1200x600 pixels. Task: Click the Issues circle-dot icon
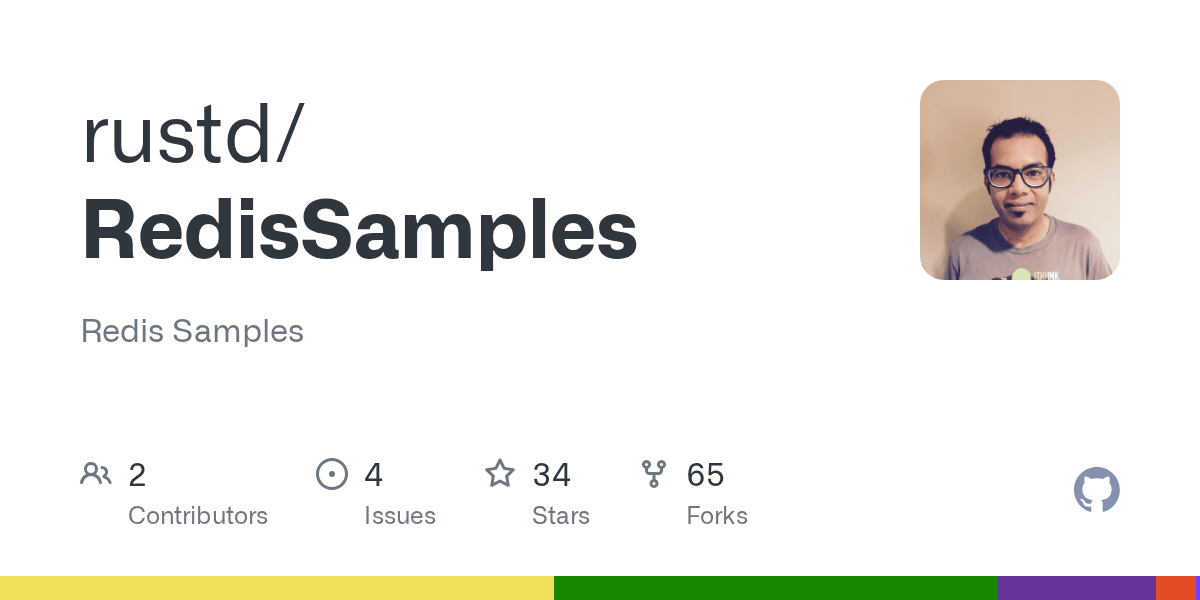tap(332, 474)
